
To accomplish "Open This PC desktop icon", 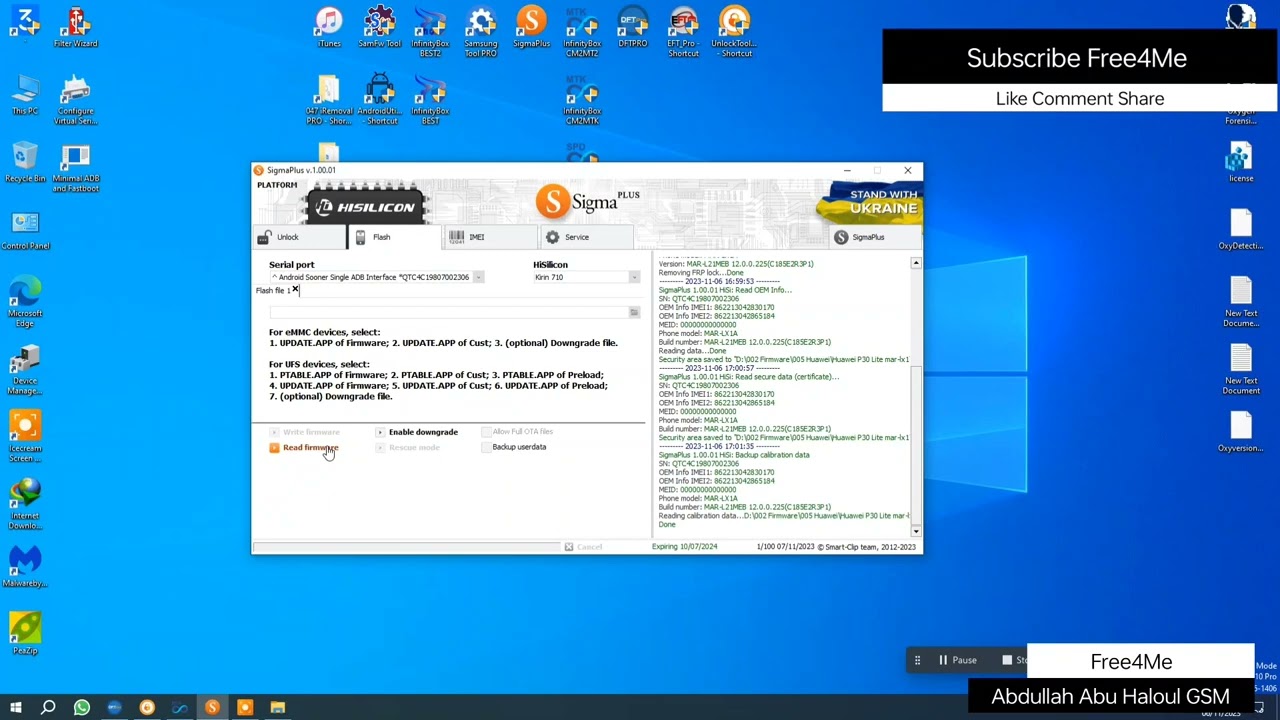I will (x=25, y=95).
